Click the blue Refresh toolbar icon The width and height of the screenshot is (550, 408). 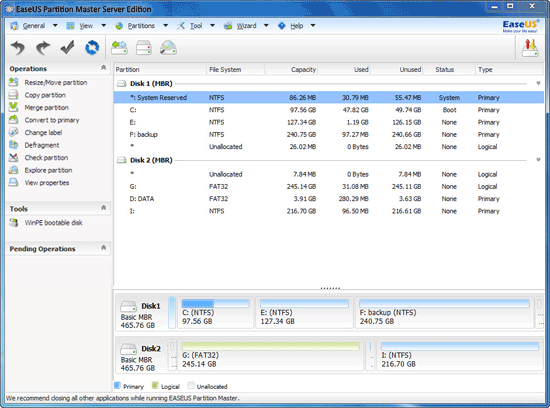coord(92,47)
